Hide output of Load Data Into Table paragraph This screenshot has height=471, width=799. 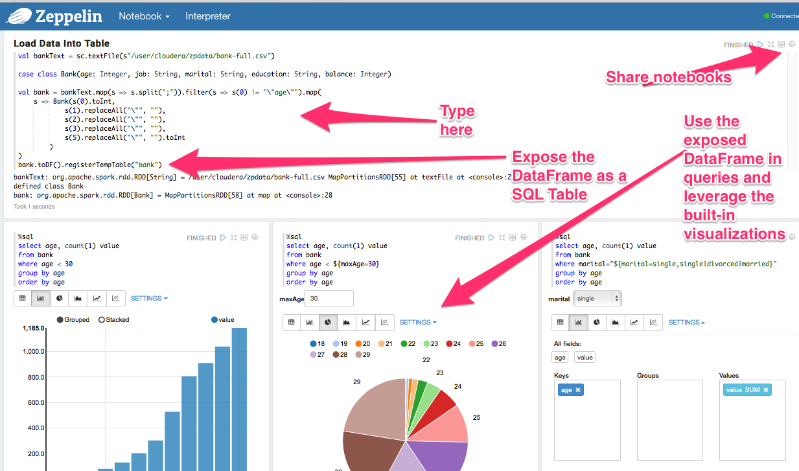(x=781, y=44)
